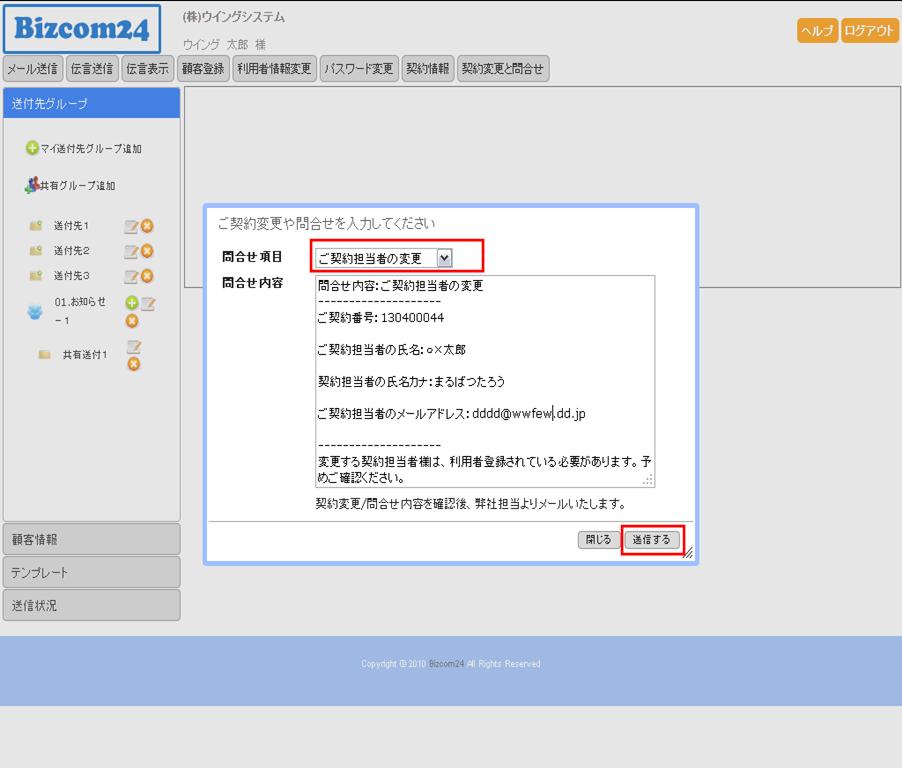The height and width of the screenshot is (768, 902).
Task: Expand the テンプレート accordion section
Action: pos(91,572)
